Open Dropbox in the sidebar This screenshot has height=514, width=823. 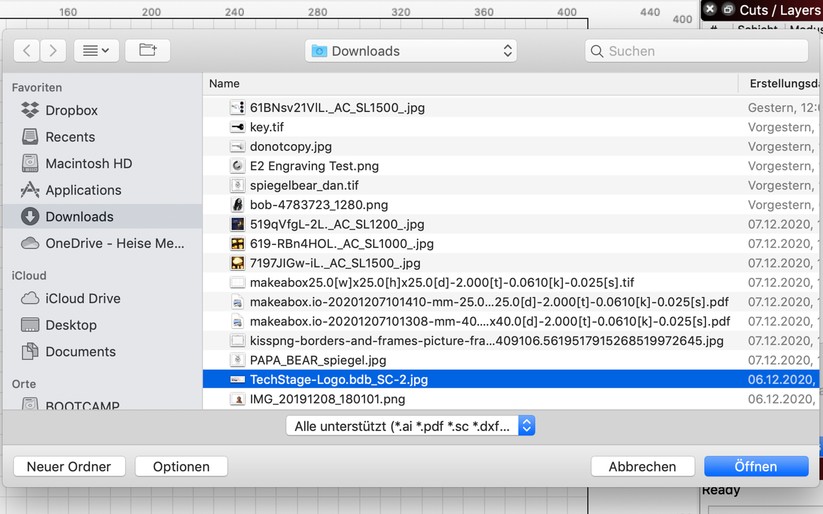tap(71, 110)
